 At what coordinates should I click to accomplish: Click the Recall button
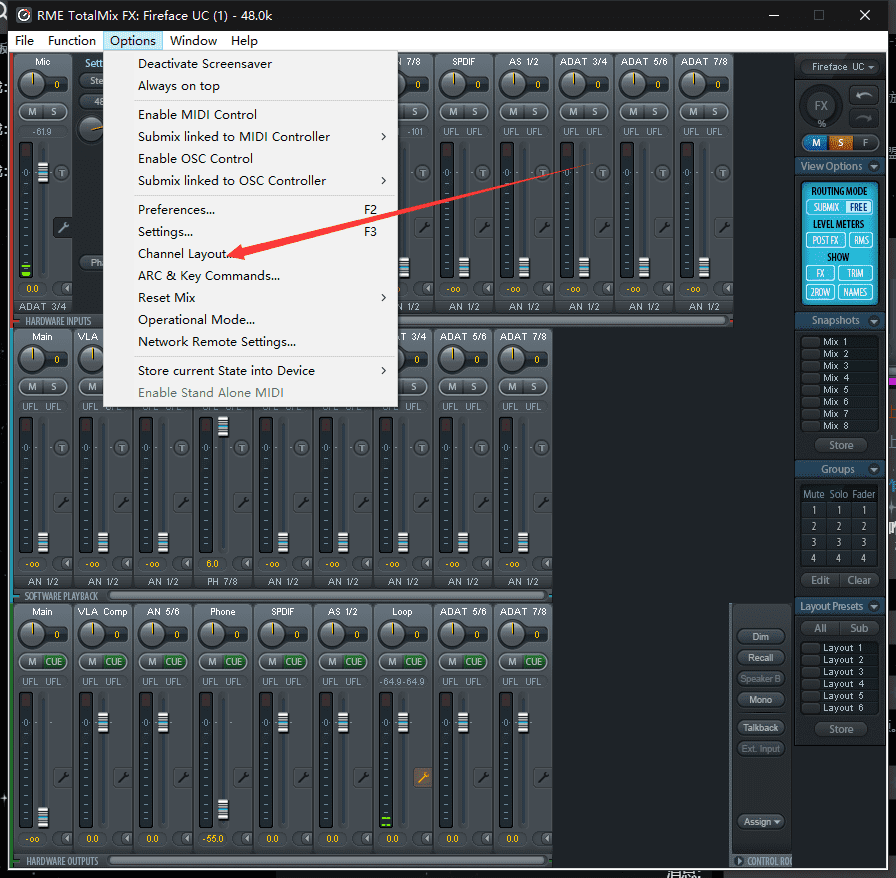pos(761,658)
